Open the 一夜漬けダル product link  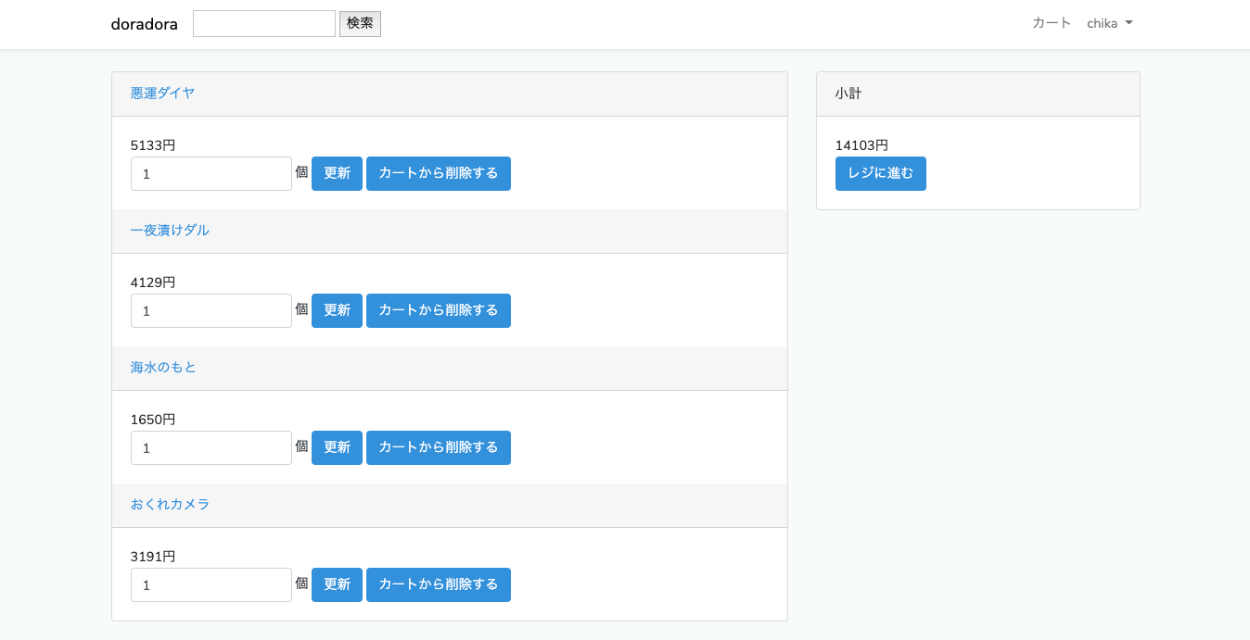click(170, 230)
